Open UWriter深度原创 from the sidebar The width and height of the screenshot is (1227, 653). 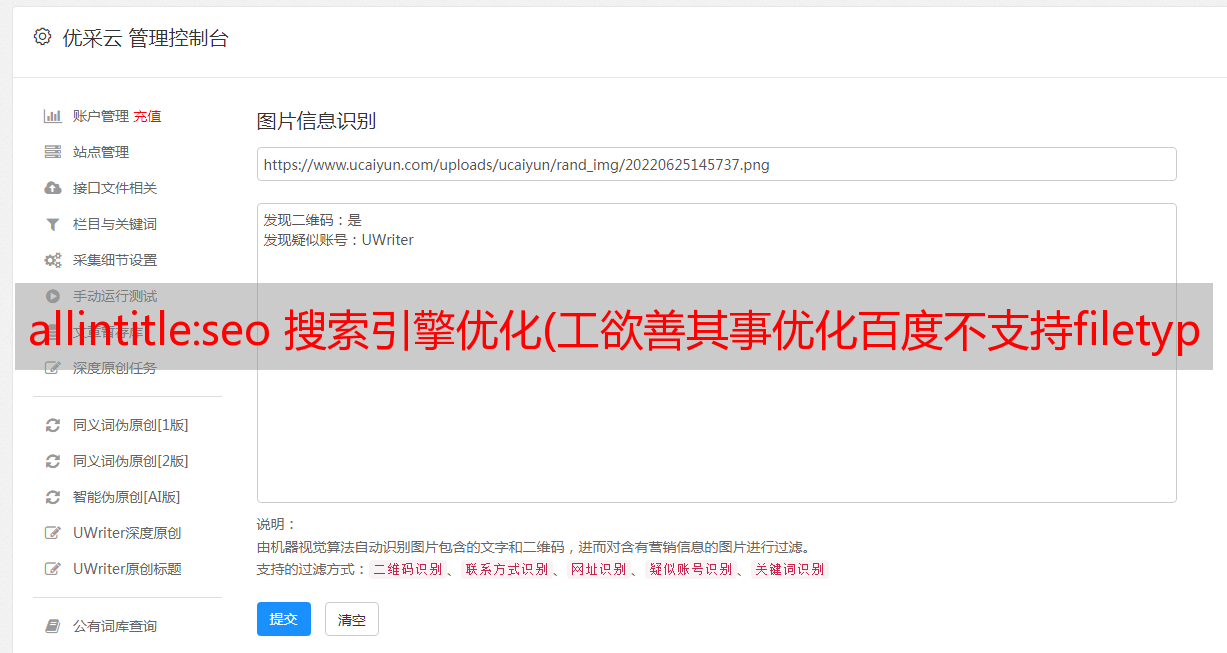[127, 533]
